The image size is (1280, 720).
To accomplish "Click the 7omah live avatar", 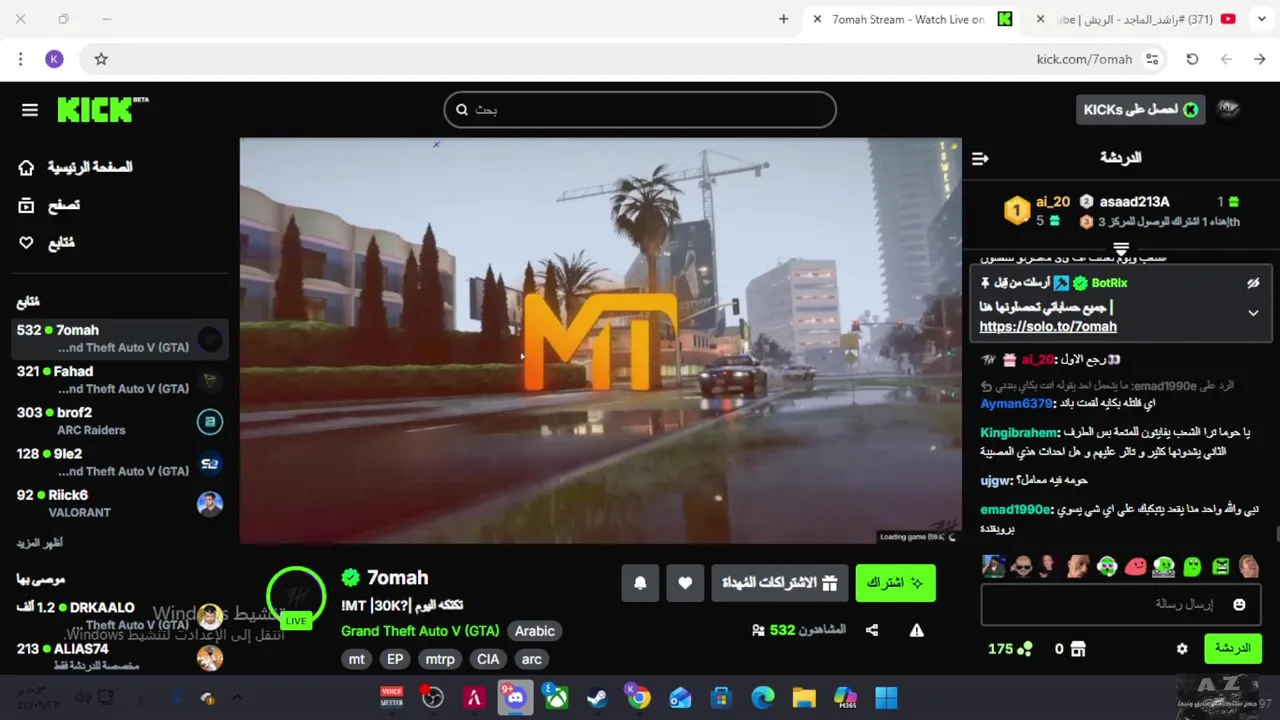I will click(x=296, y=596).
